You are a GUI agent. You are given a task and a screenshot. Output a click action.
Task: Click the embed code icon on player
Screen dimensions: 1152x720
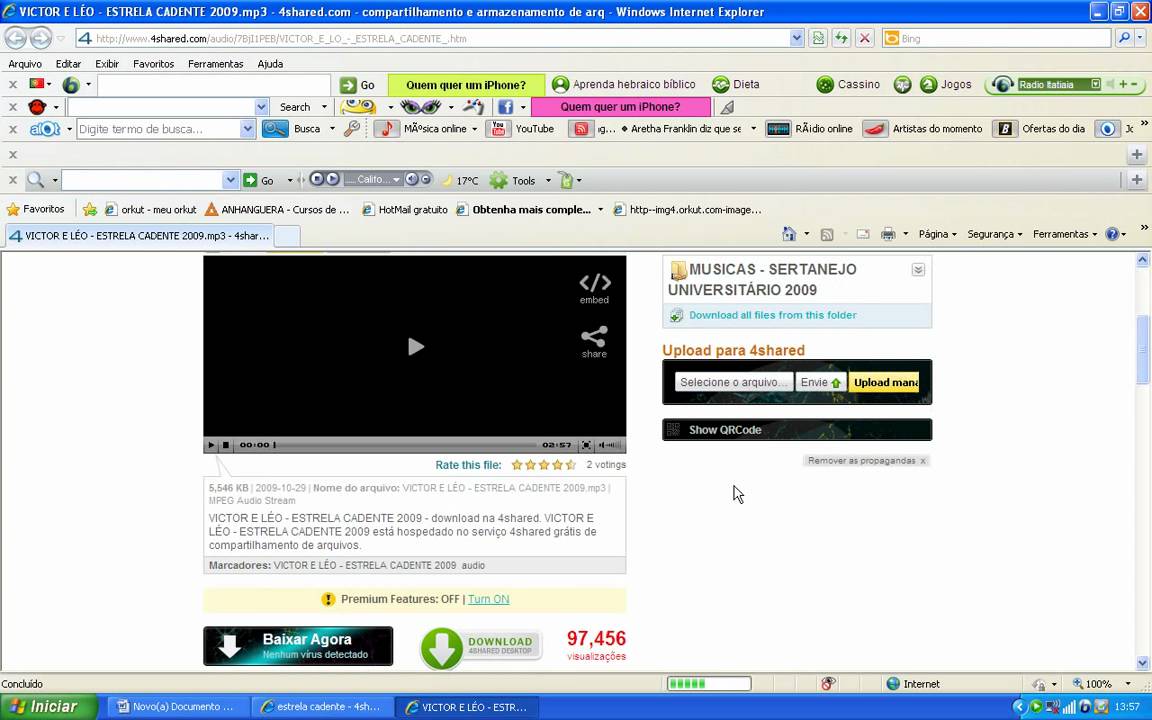(594, 288)
